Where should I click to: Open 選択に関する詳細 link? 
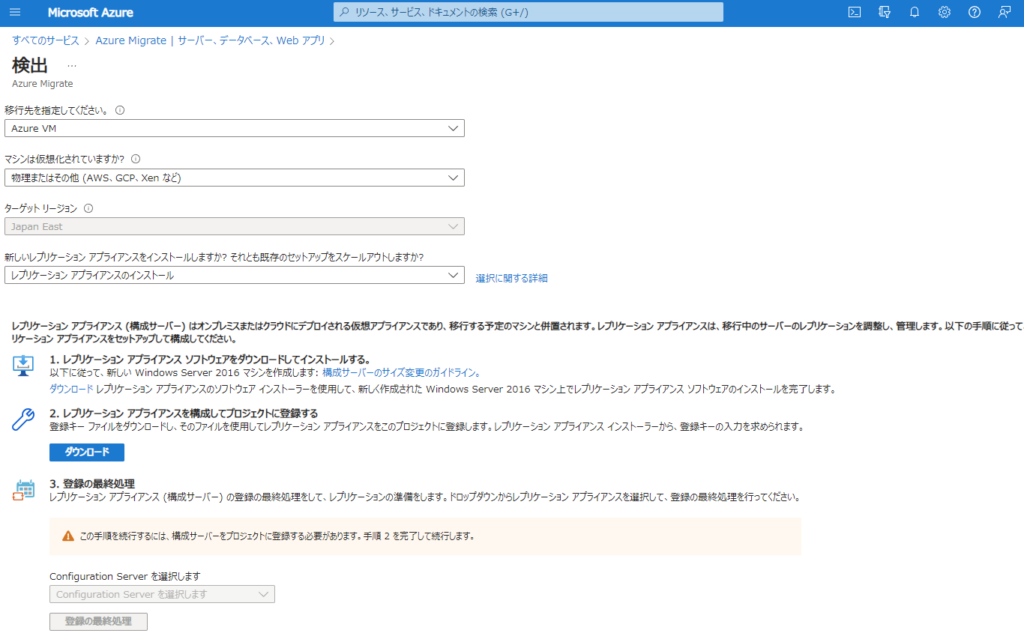(511, 278)
